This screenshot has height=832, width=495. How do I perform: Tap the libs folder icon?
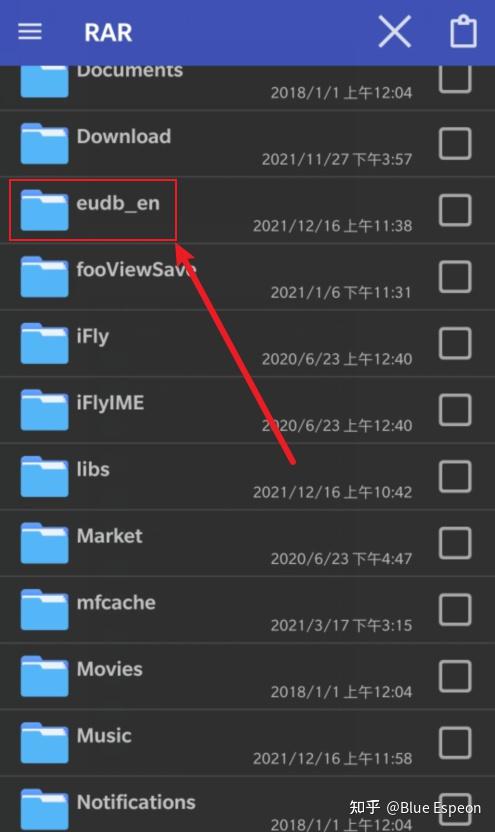[x=44, y=476]
